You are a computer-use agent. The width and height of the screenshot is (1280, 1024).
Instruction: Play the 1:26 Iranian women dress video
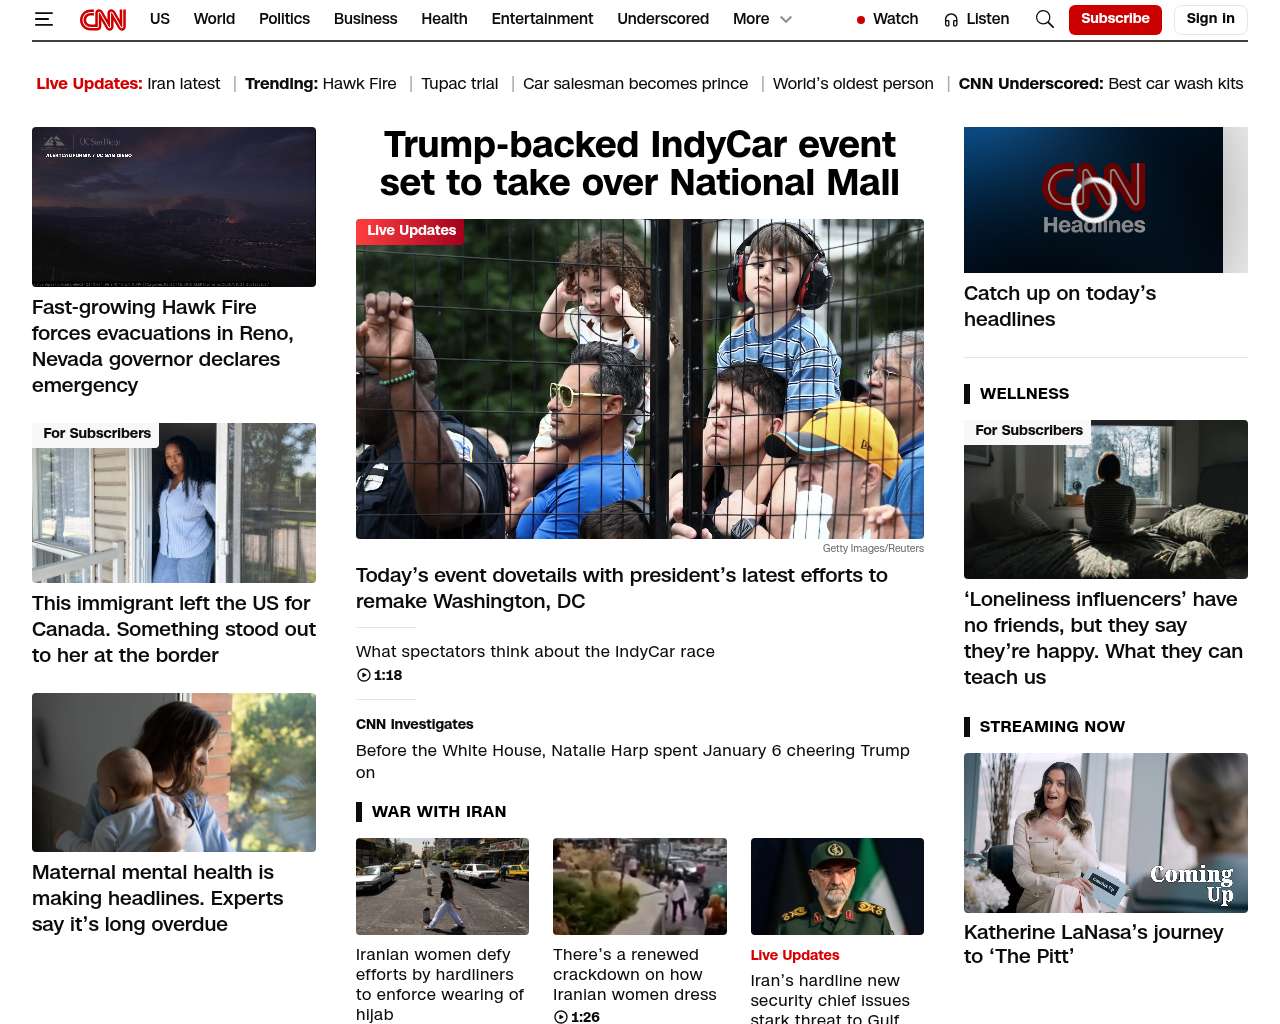[x=560, y=1017]
